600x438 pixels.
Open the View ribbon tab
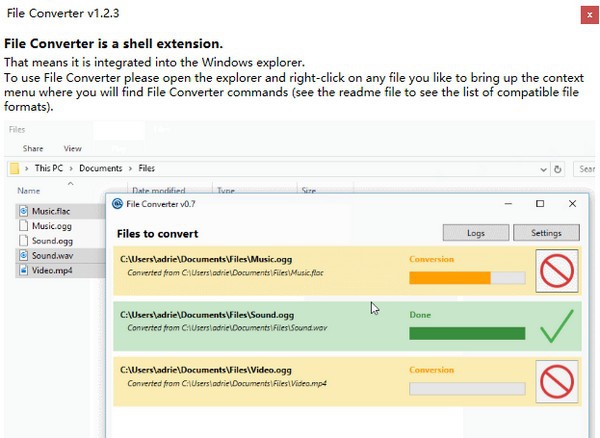coord(73,148)
